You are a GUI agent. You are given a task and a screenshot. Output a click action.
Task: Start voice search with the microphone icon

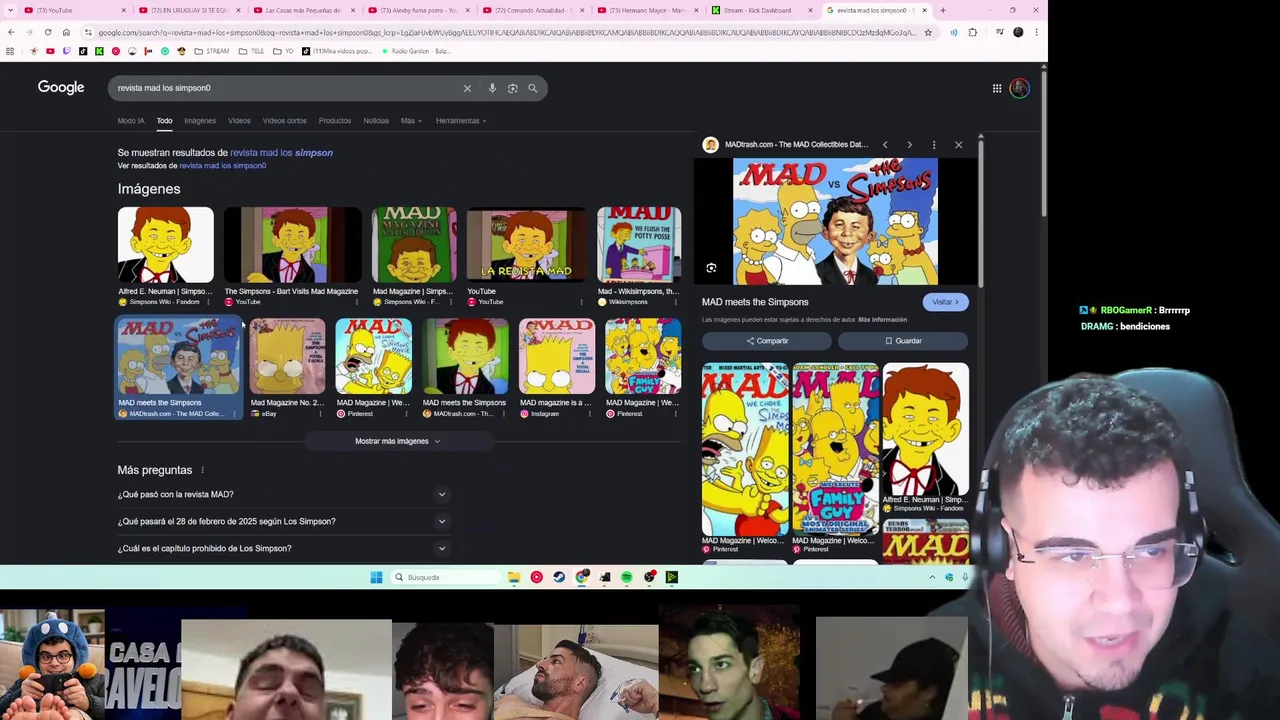click(x=492, y=88)
